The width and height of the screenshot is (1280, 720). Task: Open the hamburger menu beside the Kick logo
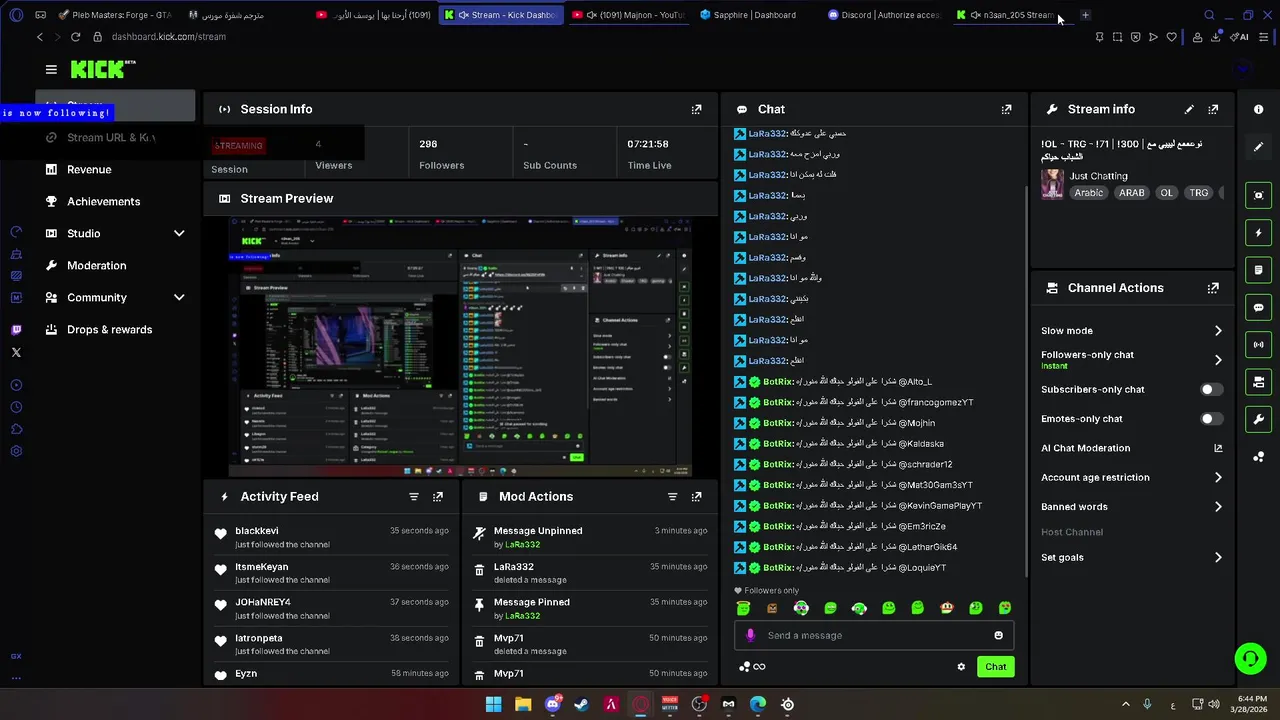[x=51, y=69]
